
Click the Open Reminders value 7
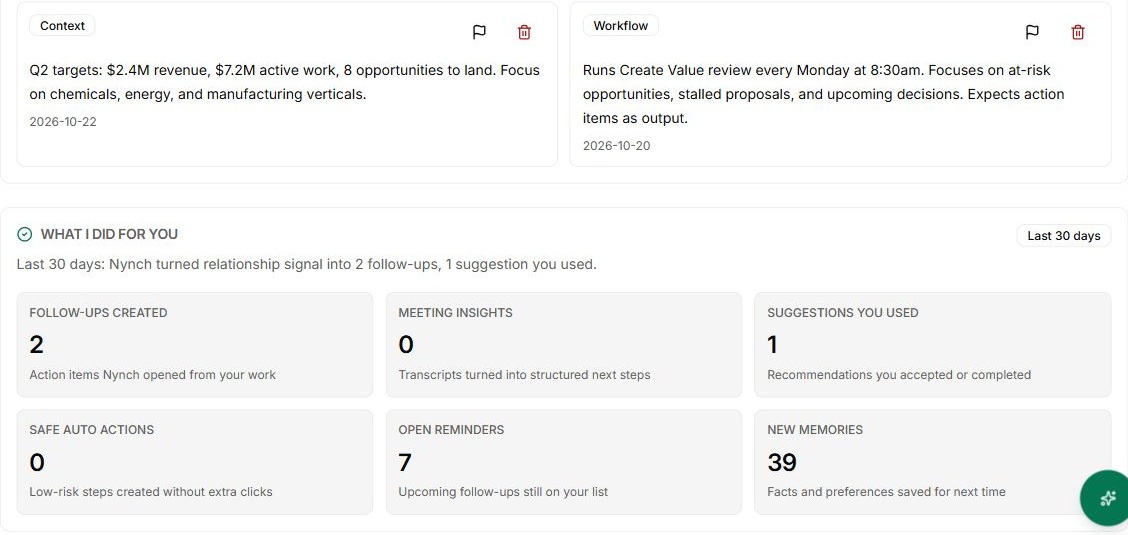[x=405, y=462]
